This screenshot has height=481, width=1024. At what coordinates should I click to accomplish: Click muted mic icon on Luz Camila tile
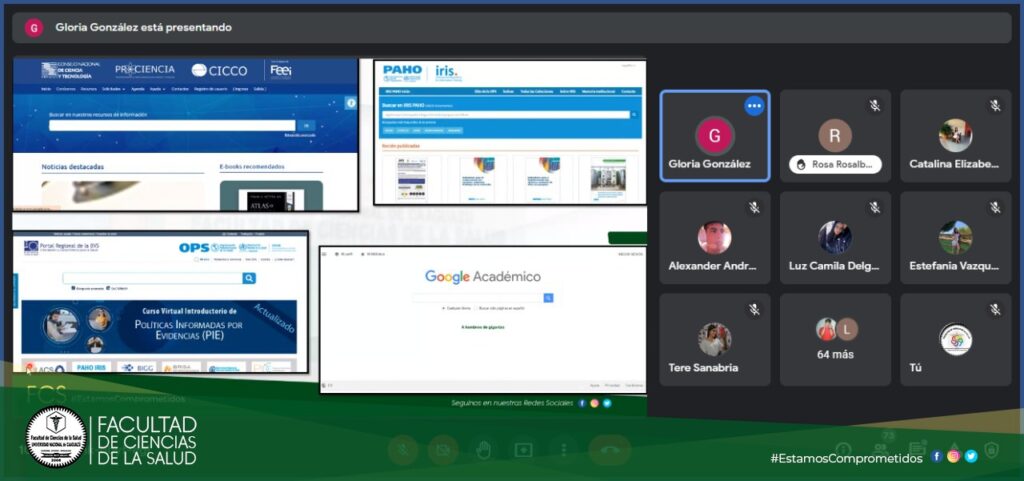874,208
